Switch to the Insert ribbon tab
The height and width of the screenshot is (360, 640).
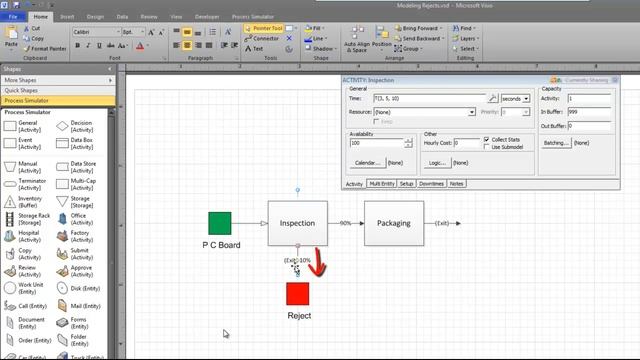[67, 17]
